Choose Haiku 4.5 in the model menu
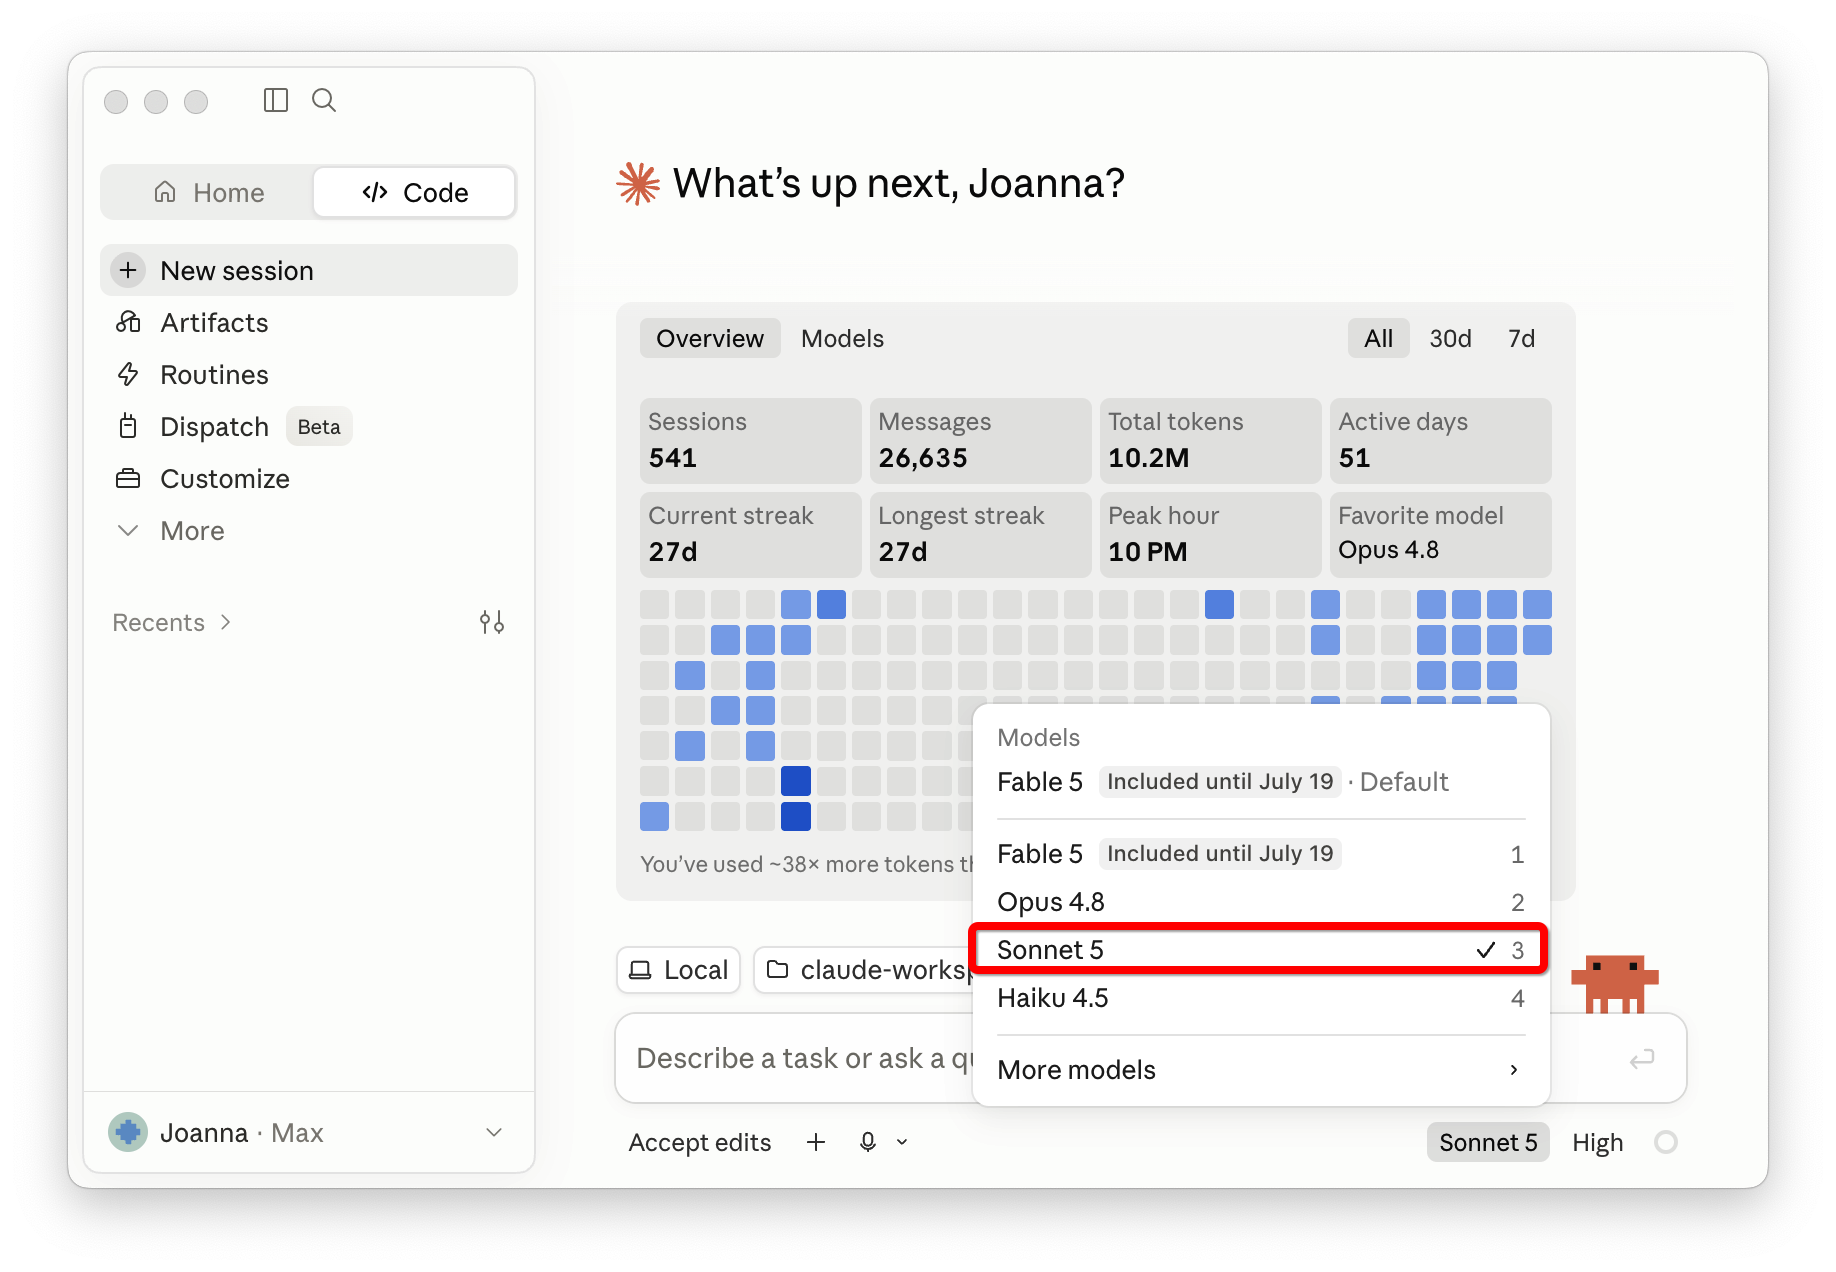The width and height of the screenshot is (1836, 1272). coord(1260,997)
